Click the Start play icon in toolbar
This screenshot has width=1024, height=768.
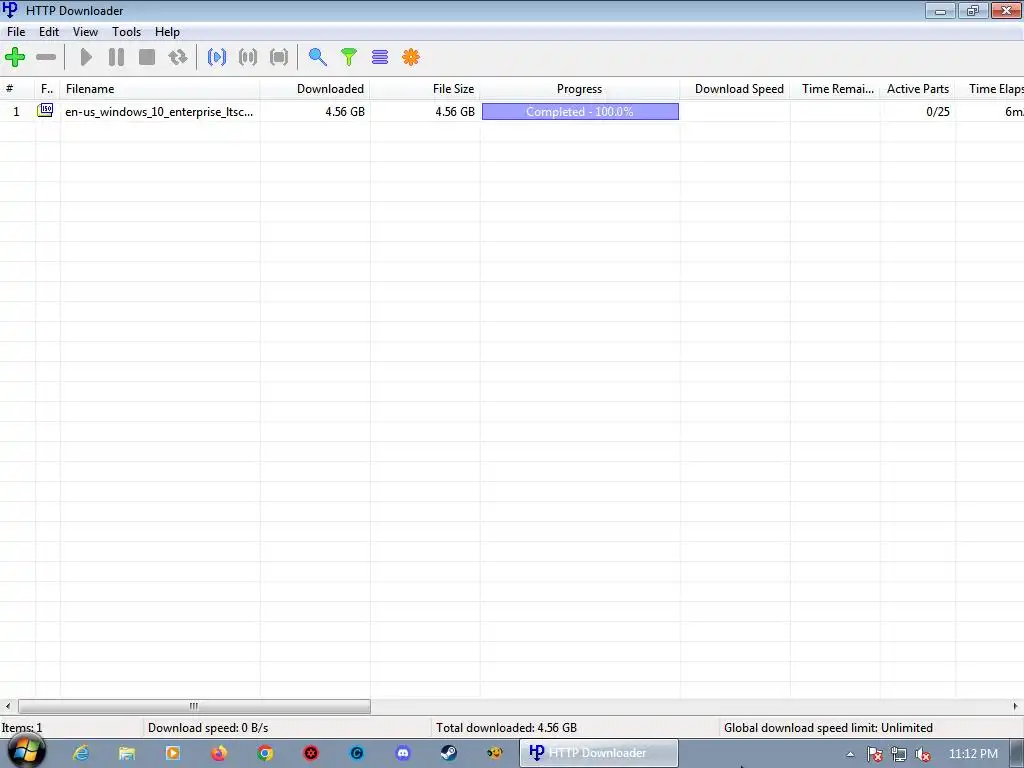tap(86, 57)
